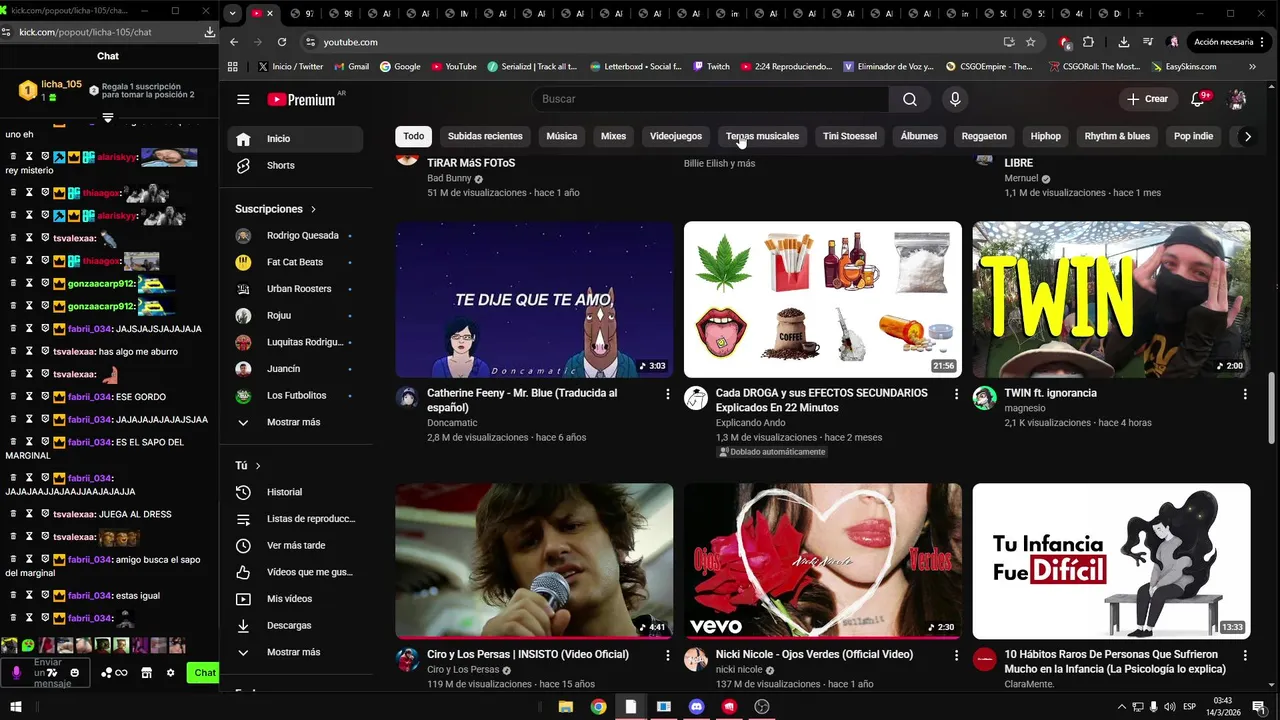Click the purple microphone in Kick chat

(16, 673)
